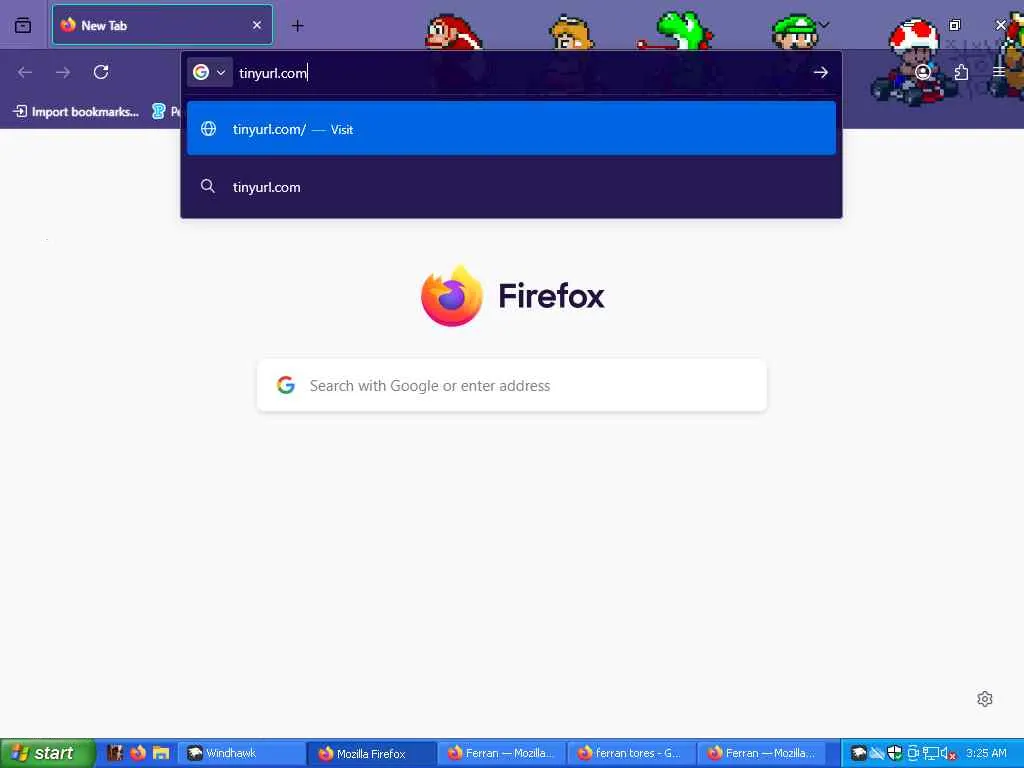The width and height of the screenshot is (1024, 768).
Task: Close the New Tab tab
Action: pyautogui.click(x=257, y=25)
